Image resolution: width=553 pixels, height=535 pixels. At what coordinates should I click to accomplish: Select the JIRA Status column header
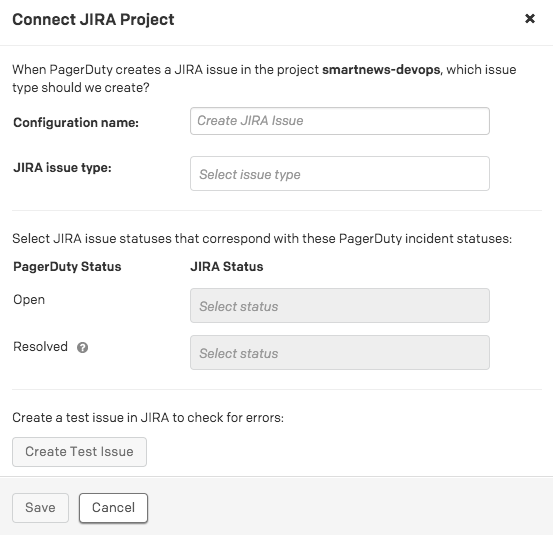(227, 267)
